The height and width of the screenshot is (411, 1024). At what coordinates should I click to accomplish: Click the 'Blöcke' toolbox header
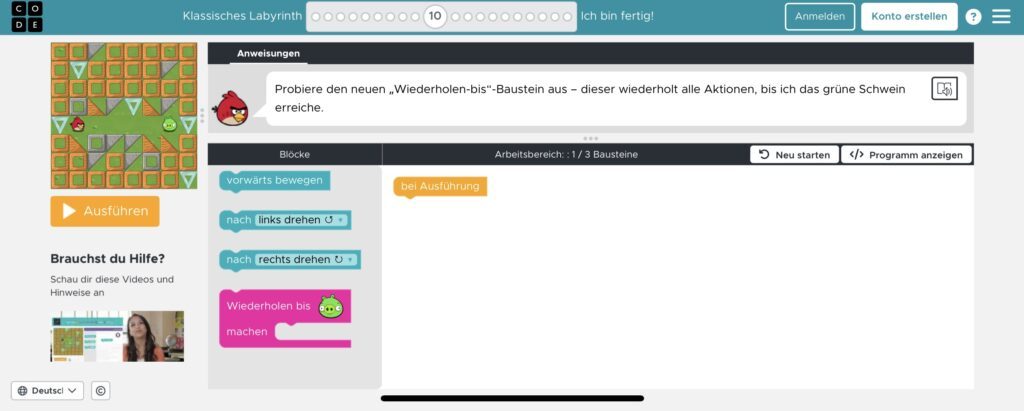click(x=295, y=155)
